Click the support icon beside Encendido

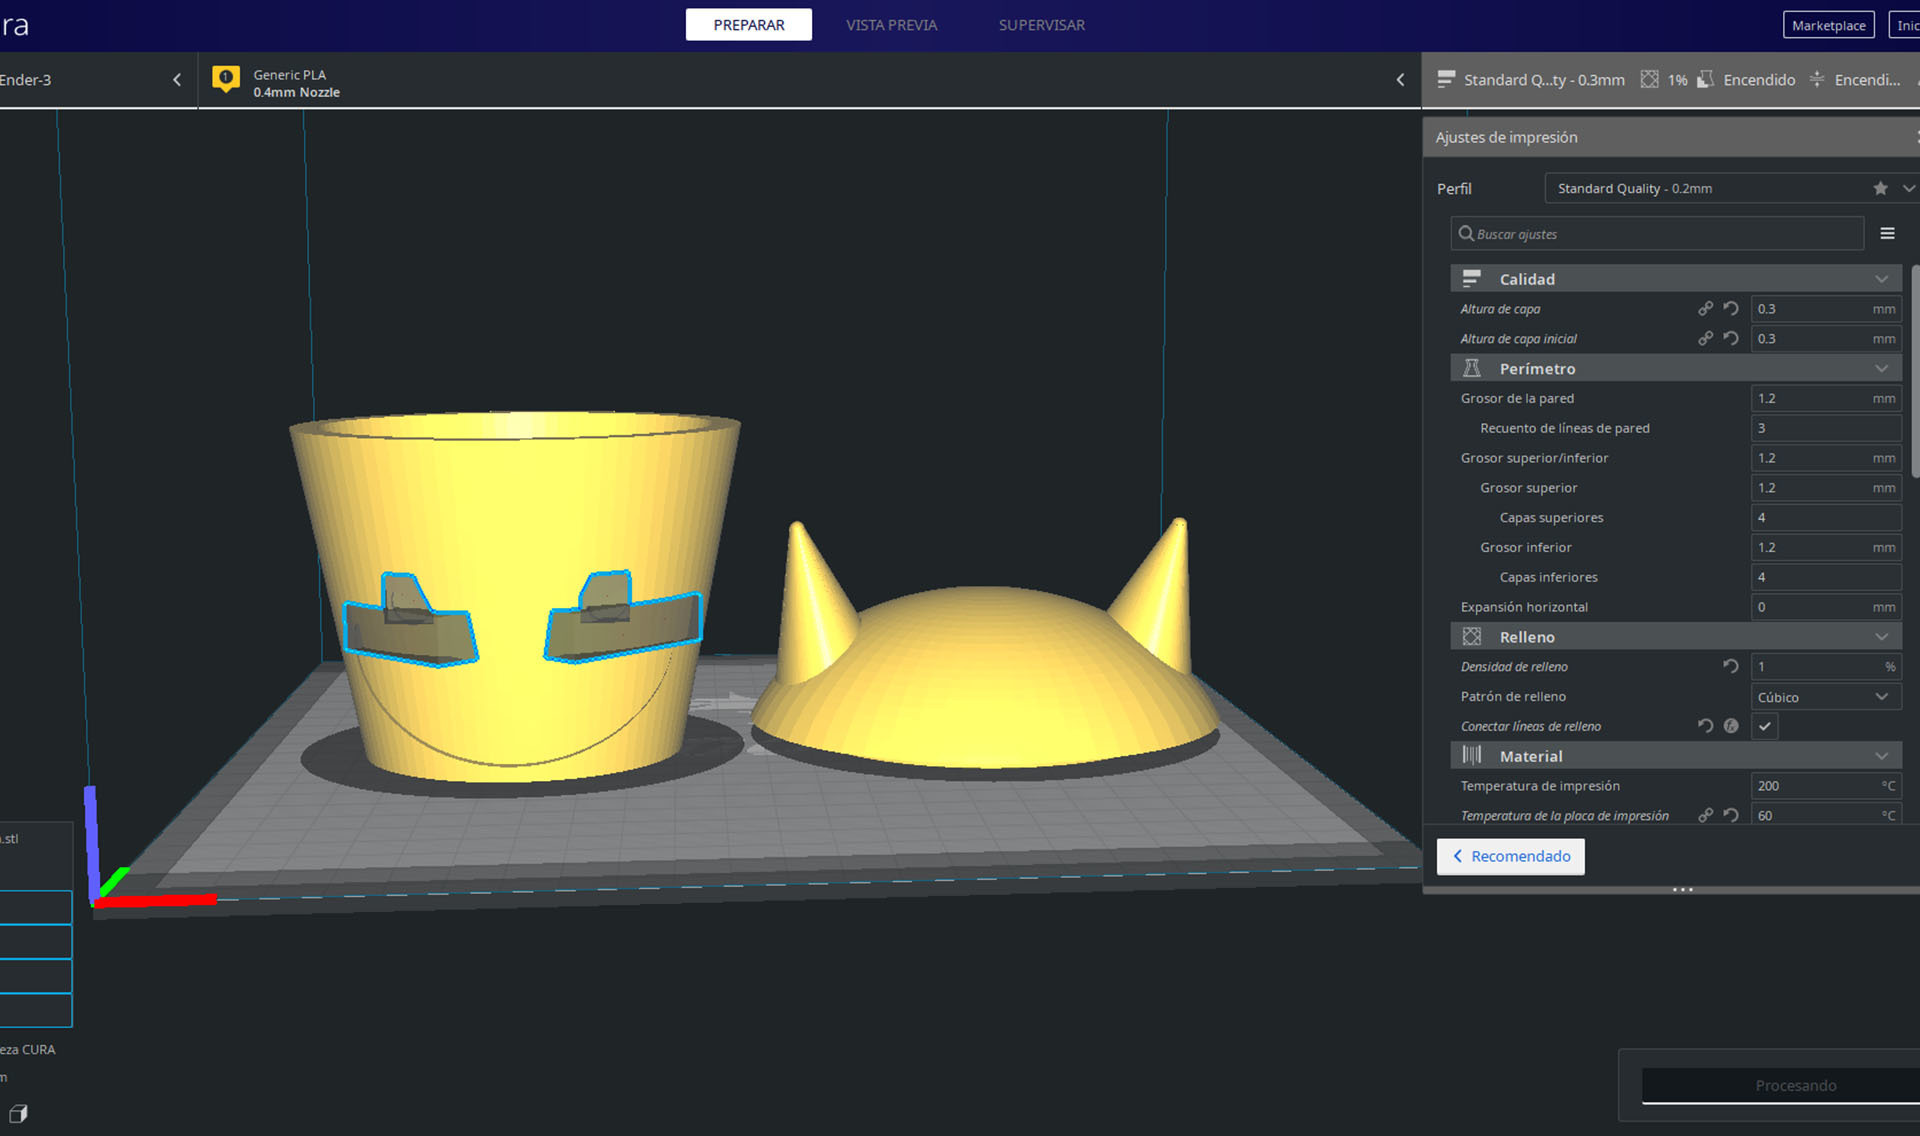point(1706,79)
